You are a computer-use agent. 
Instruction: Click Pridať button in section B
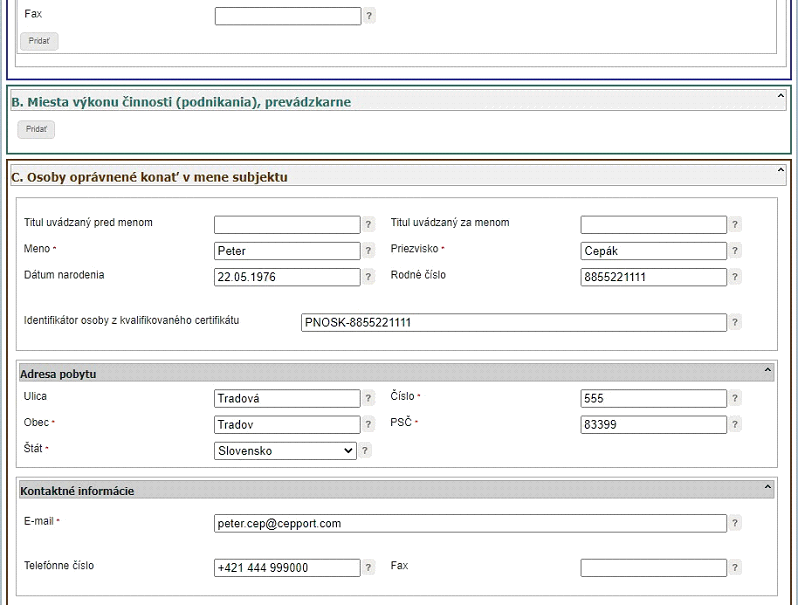36,129
